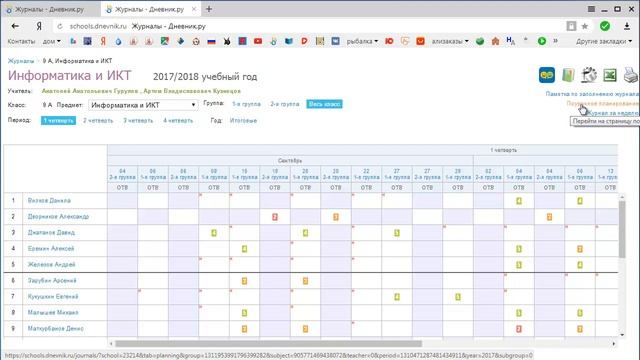The height and width of the screenshot is (360, 640).
Task: Open the Итоговые year marks
Action: (x=243, y=120)
